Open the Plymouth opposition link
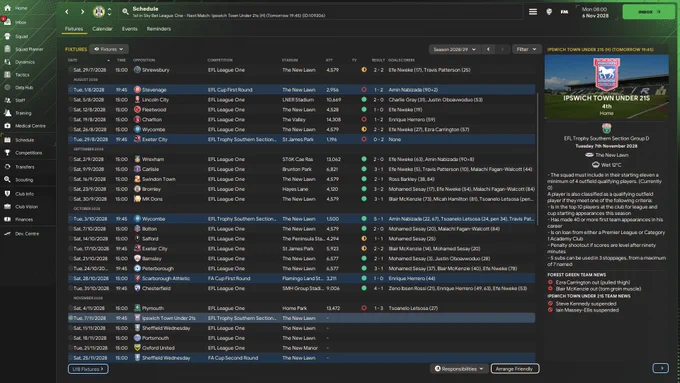 153,308
